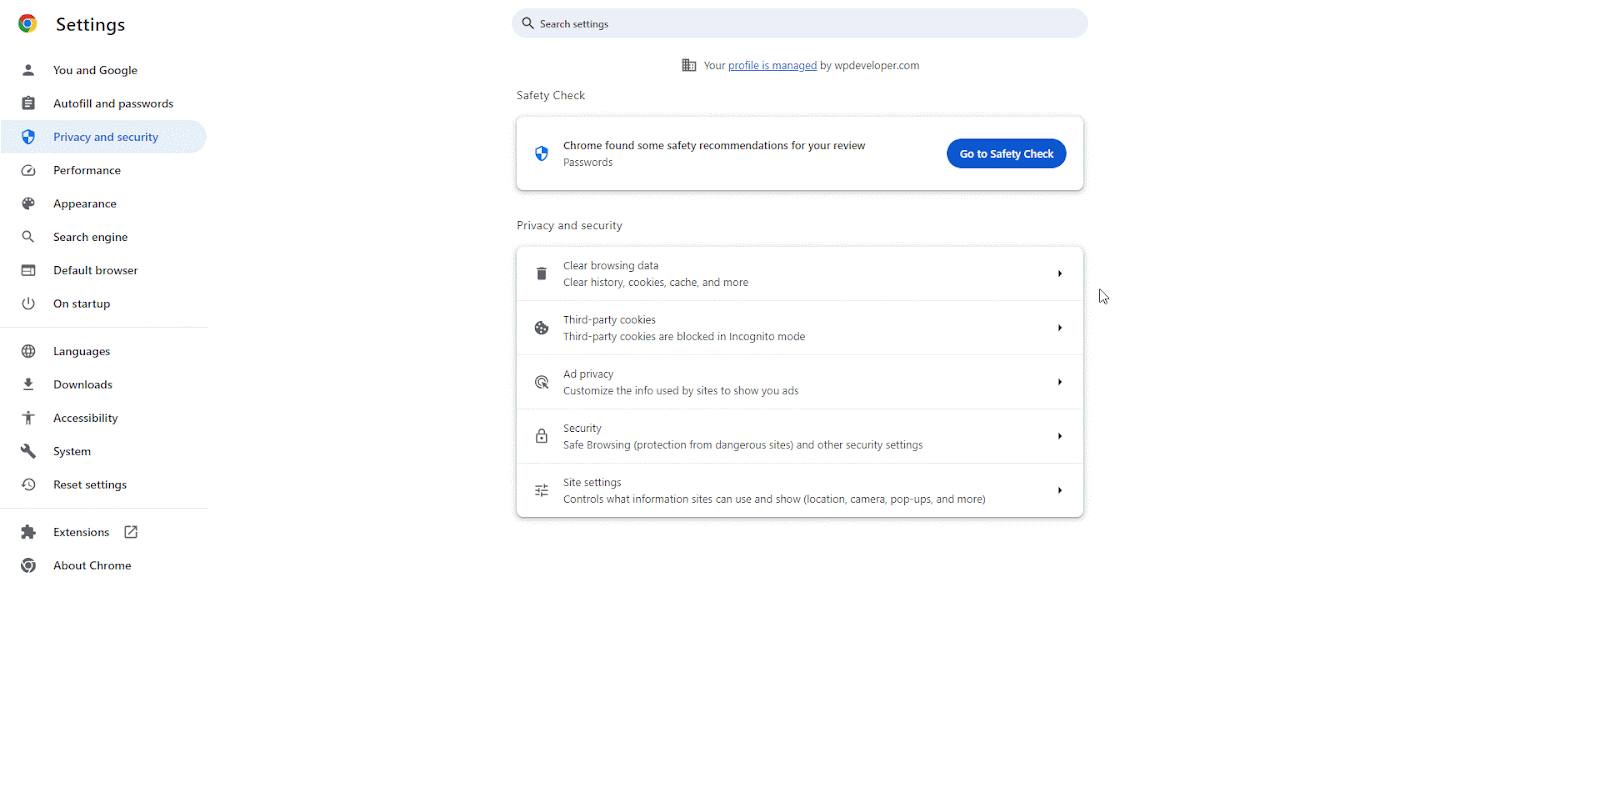Select the Privacy and security shield icon
The image size is (1600, 788).
[29, 136]
